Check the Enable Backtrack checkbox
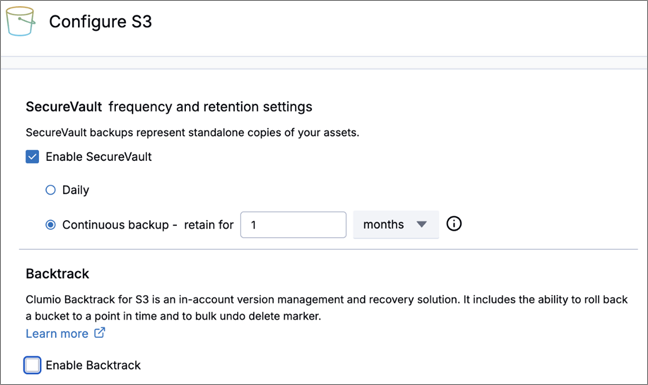Screen dimensions: 648x385 [32, 365]
